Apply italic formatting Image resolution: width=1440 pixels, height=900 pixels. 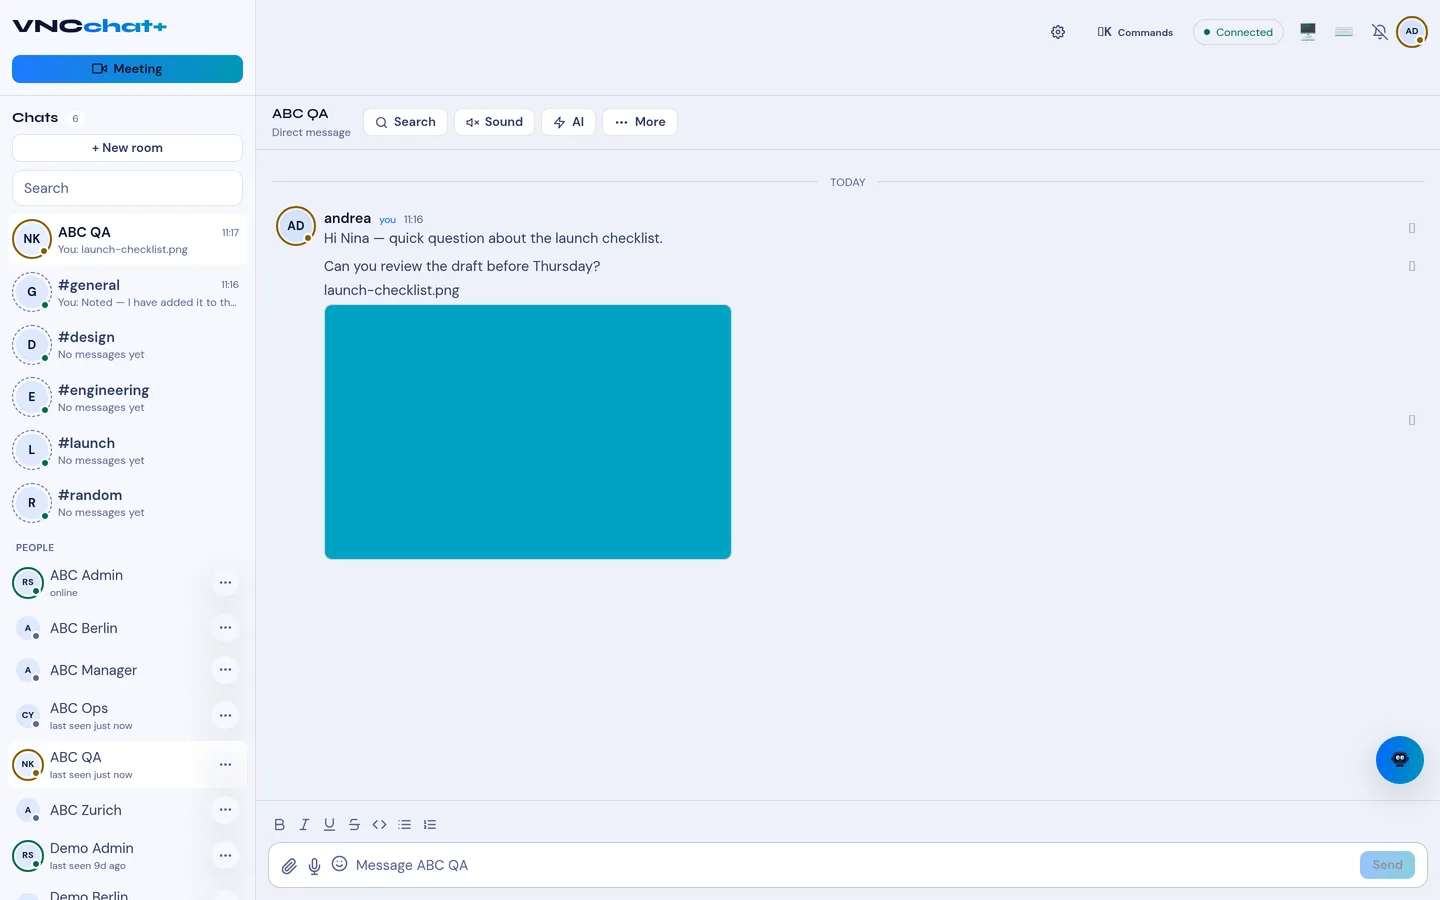pos(305,825)
